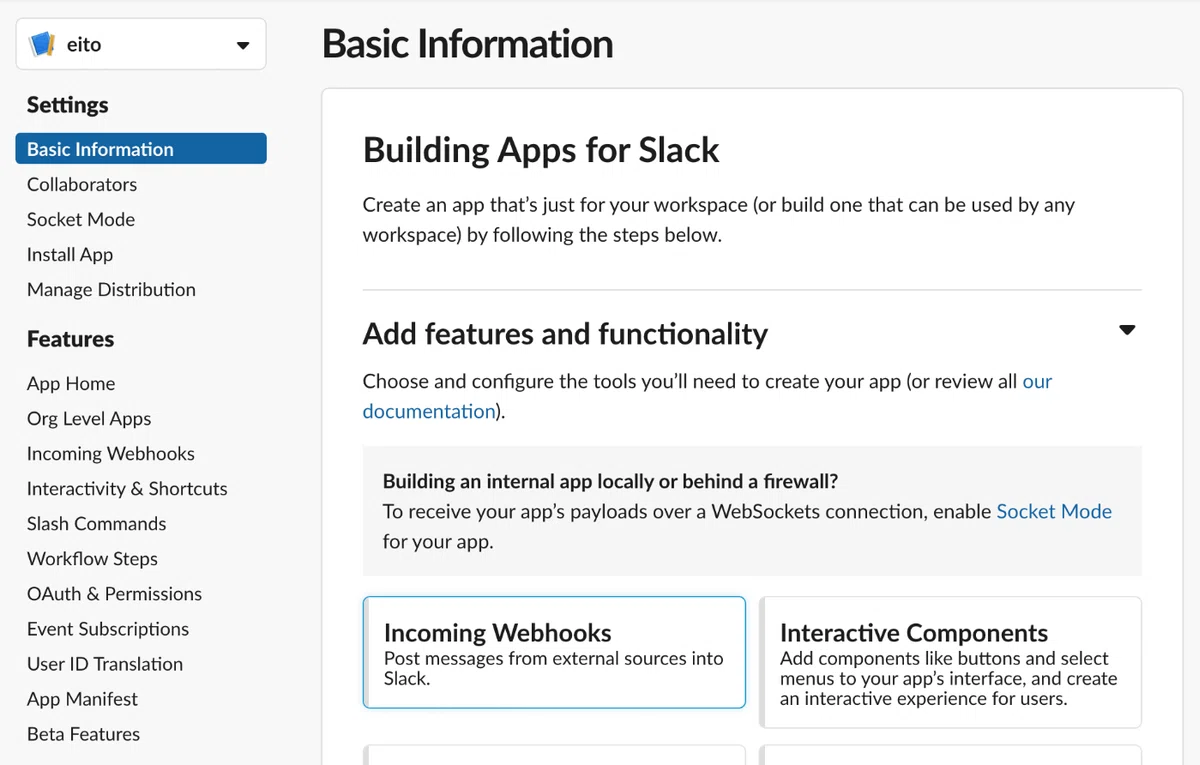Image resolution: width=1200 pixels, height=765 pixels.
Task: Go to Event Subscriptions page
Action: (108, 628)
